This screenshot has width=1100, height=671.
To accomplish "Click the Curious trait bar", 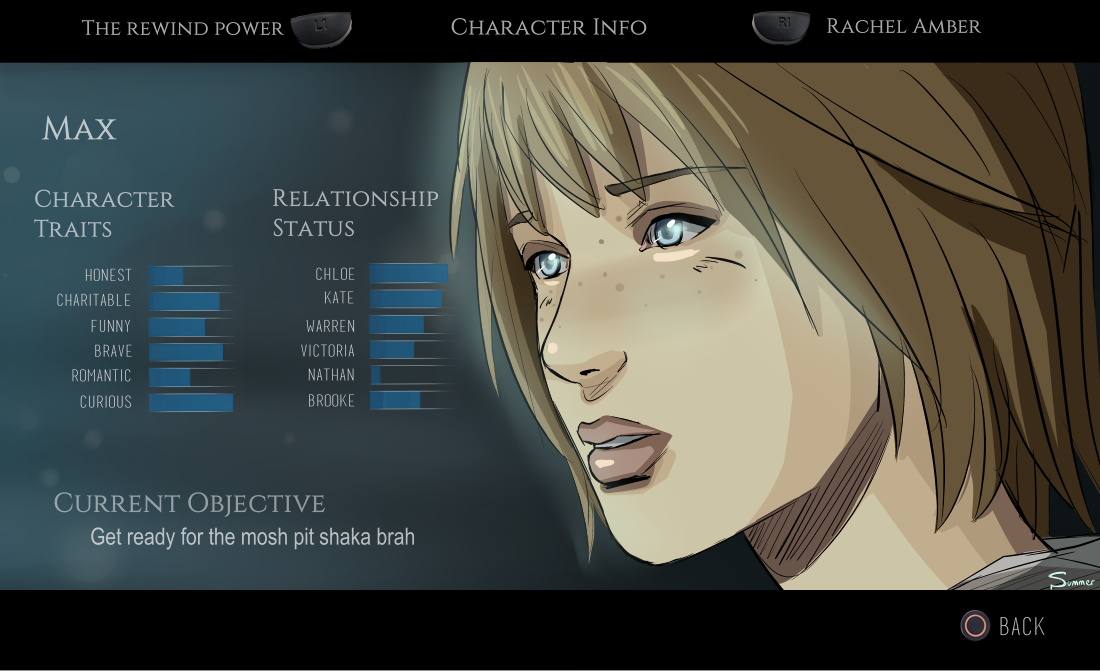I will [191, 402].
